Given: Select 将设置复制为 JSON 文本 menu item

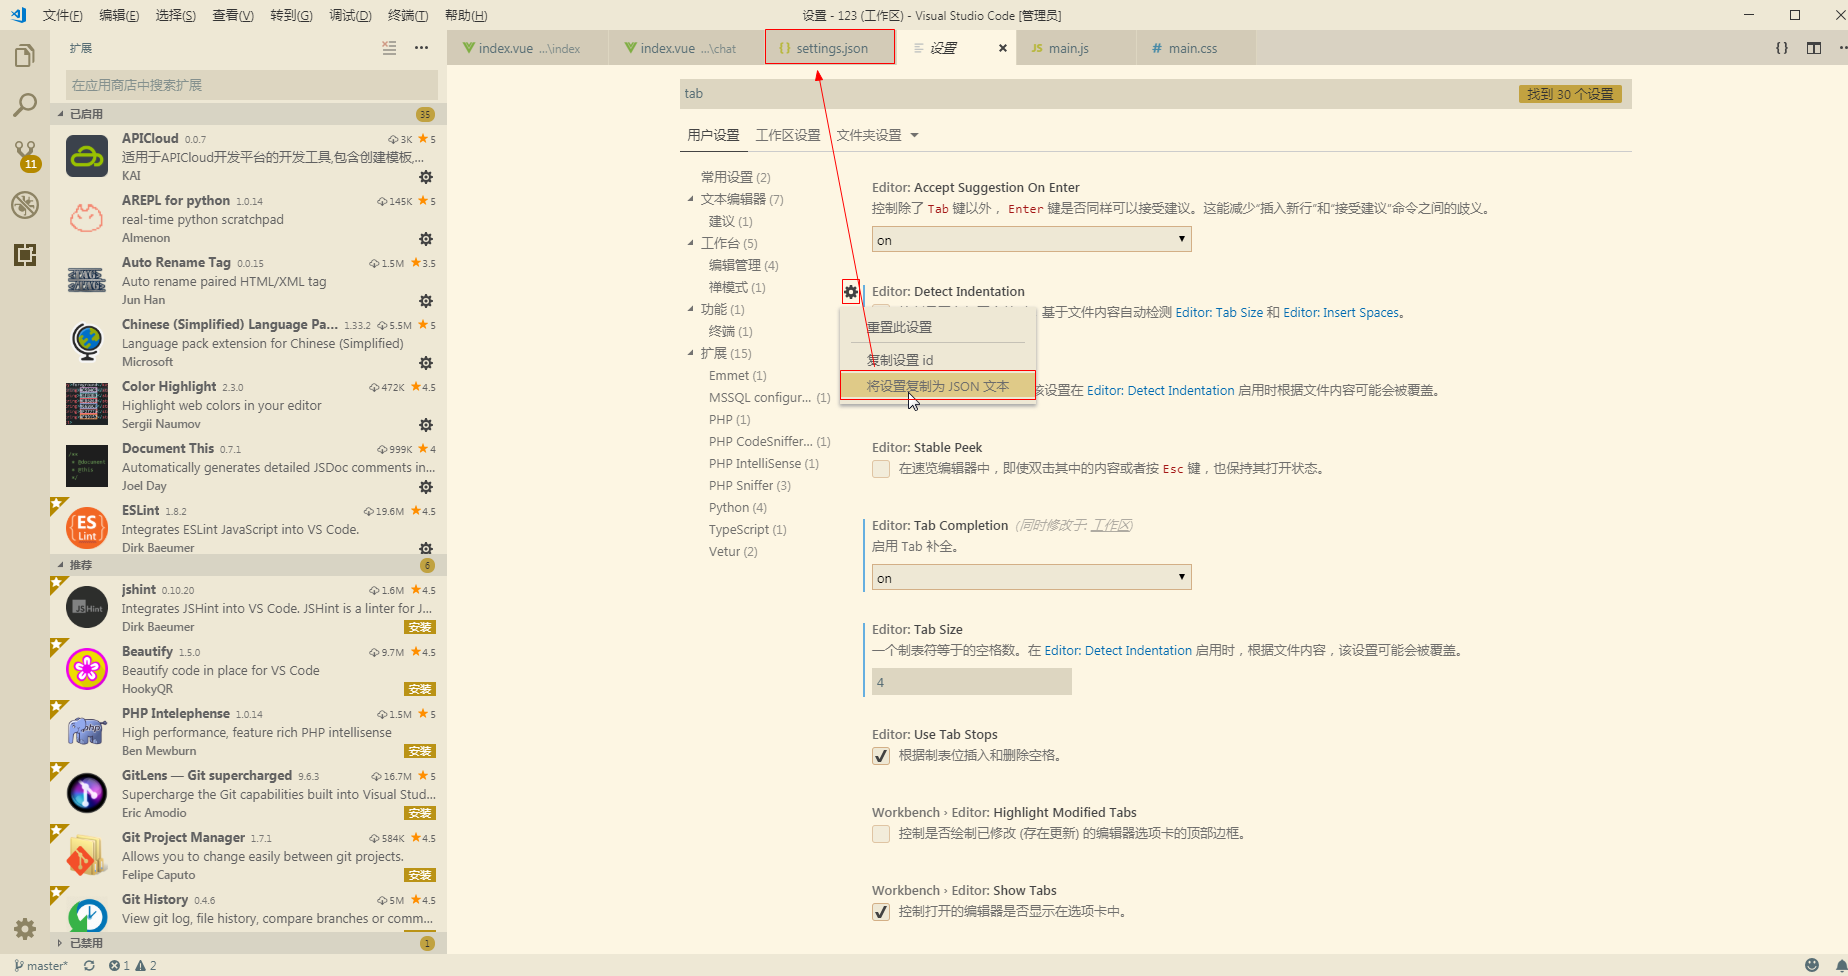Looking at the screenshot, I should (x=937, y=386).
